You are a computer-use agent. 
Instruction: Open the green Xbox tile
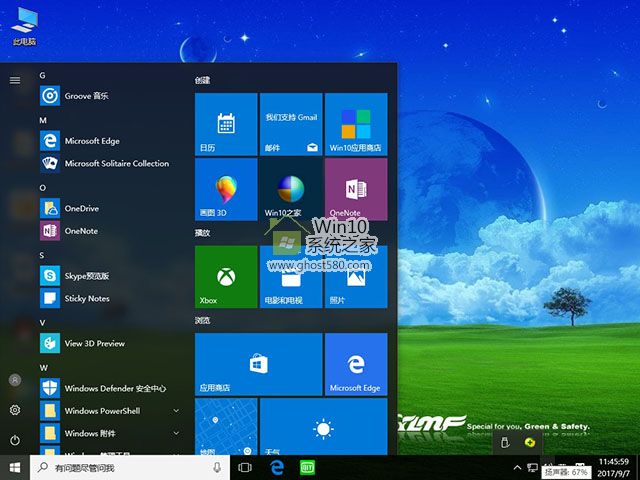[x=226, y=277]
